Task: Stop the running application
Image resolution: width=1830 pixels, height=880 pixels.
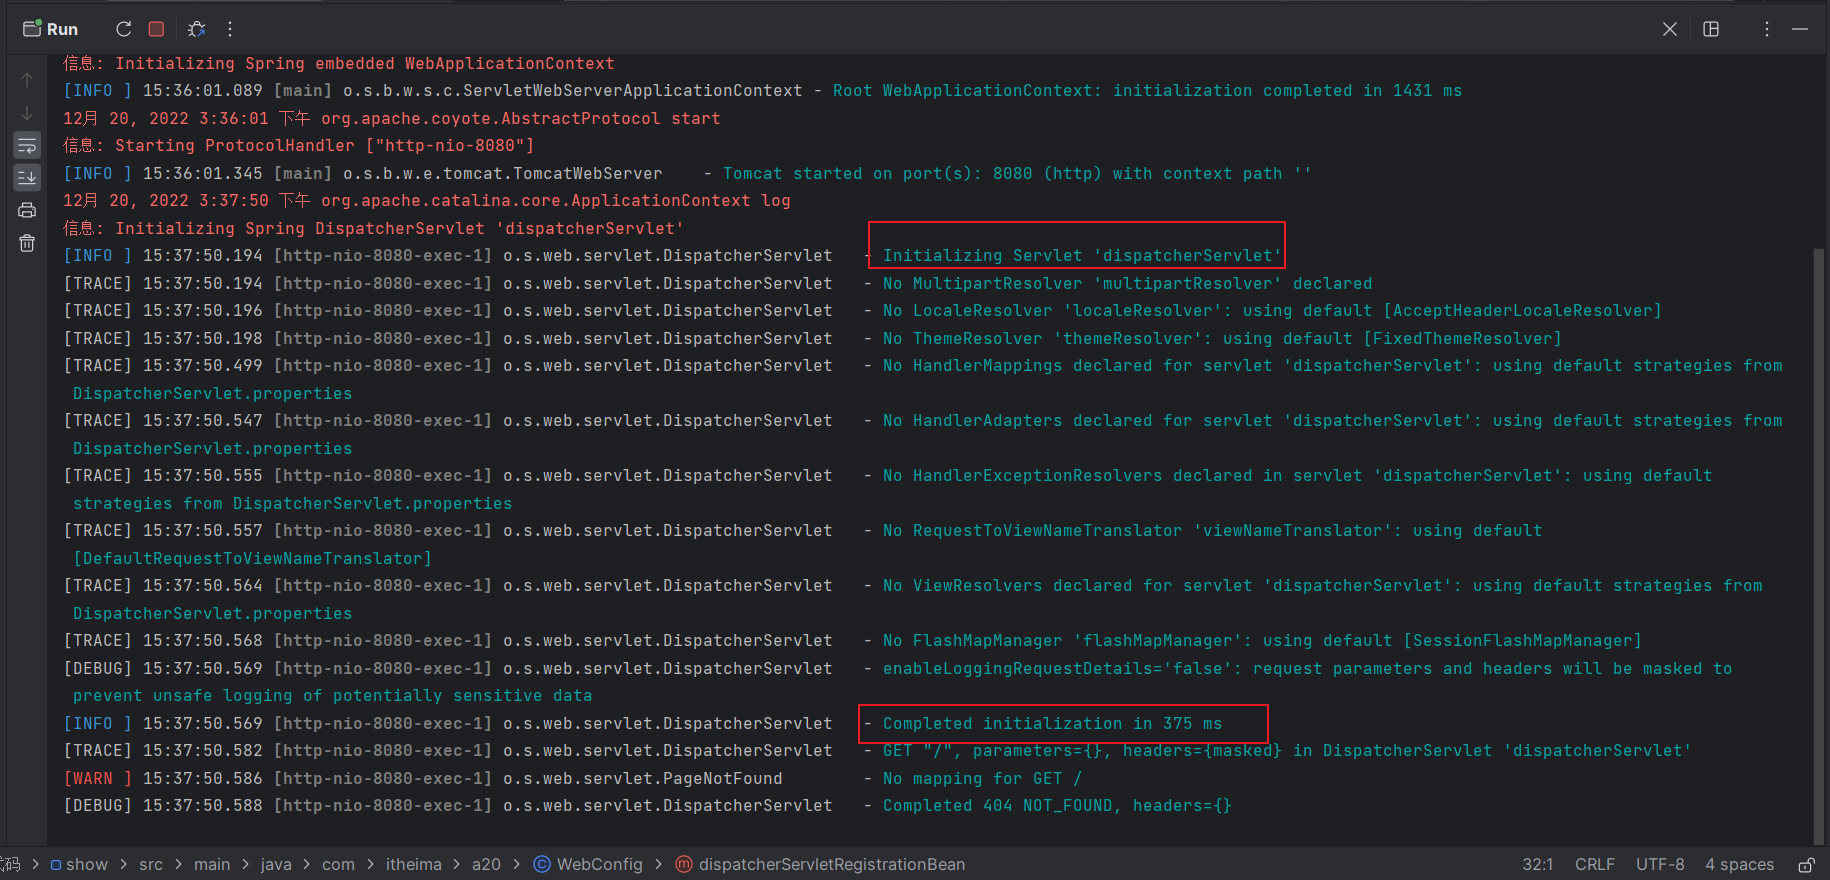Action: [x=156, y=29]
